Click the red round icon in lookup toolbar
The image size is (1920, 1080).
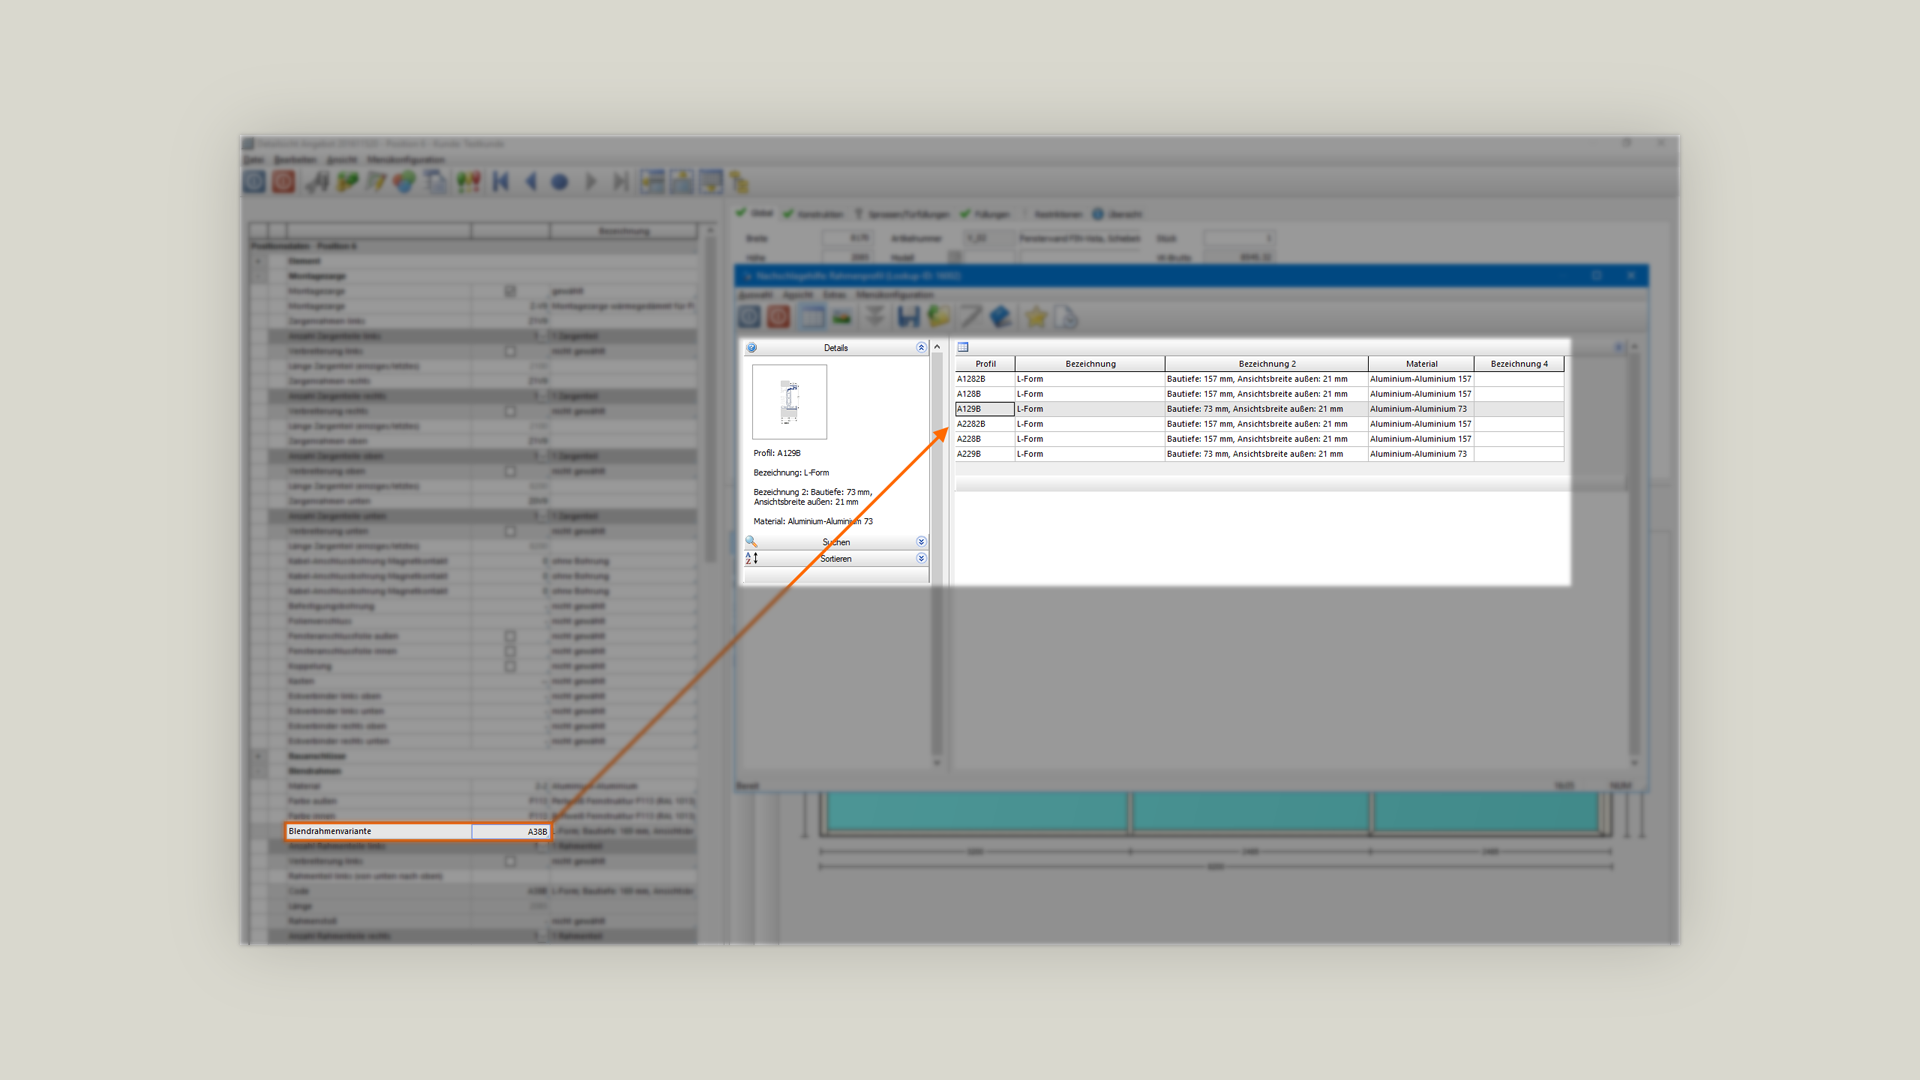point(779,317)
